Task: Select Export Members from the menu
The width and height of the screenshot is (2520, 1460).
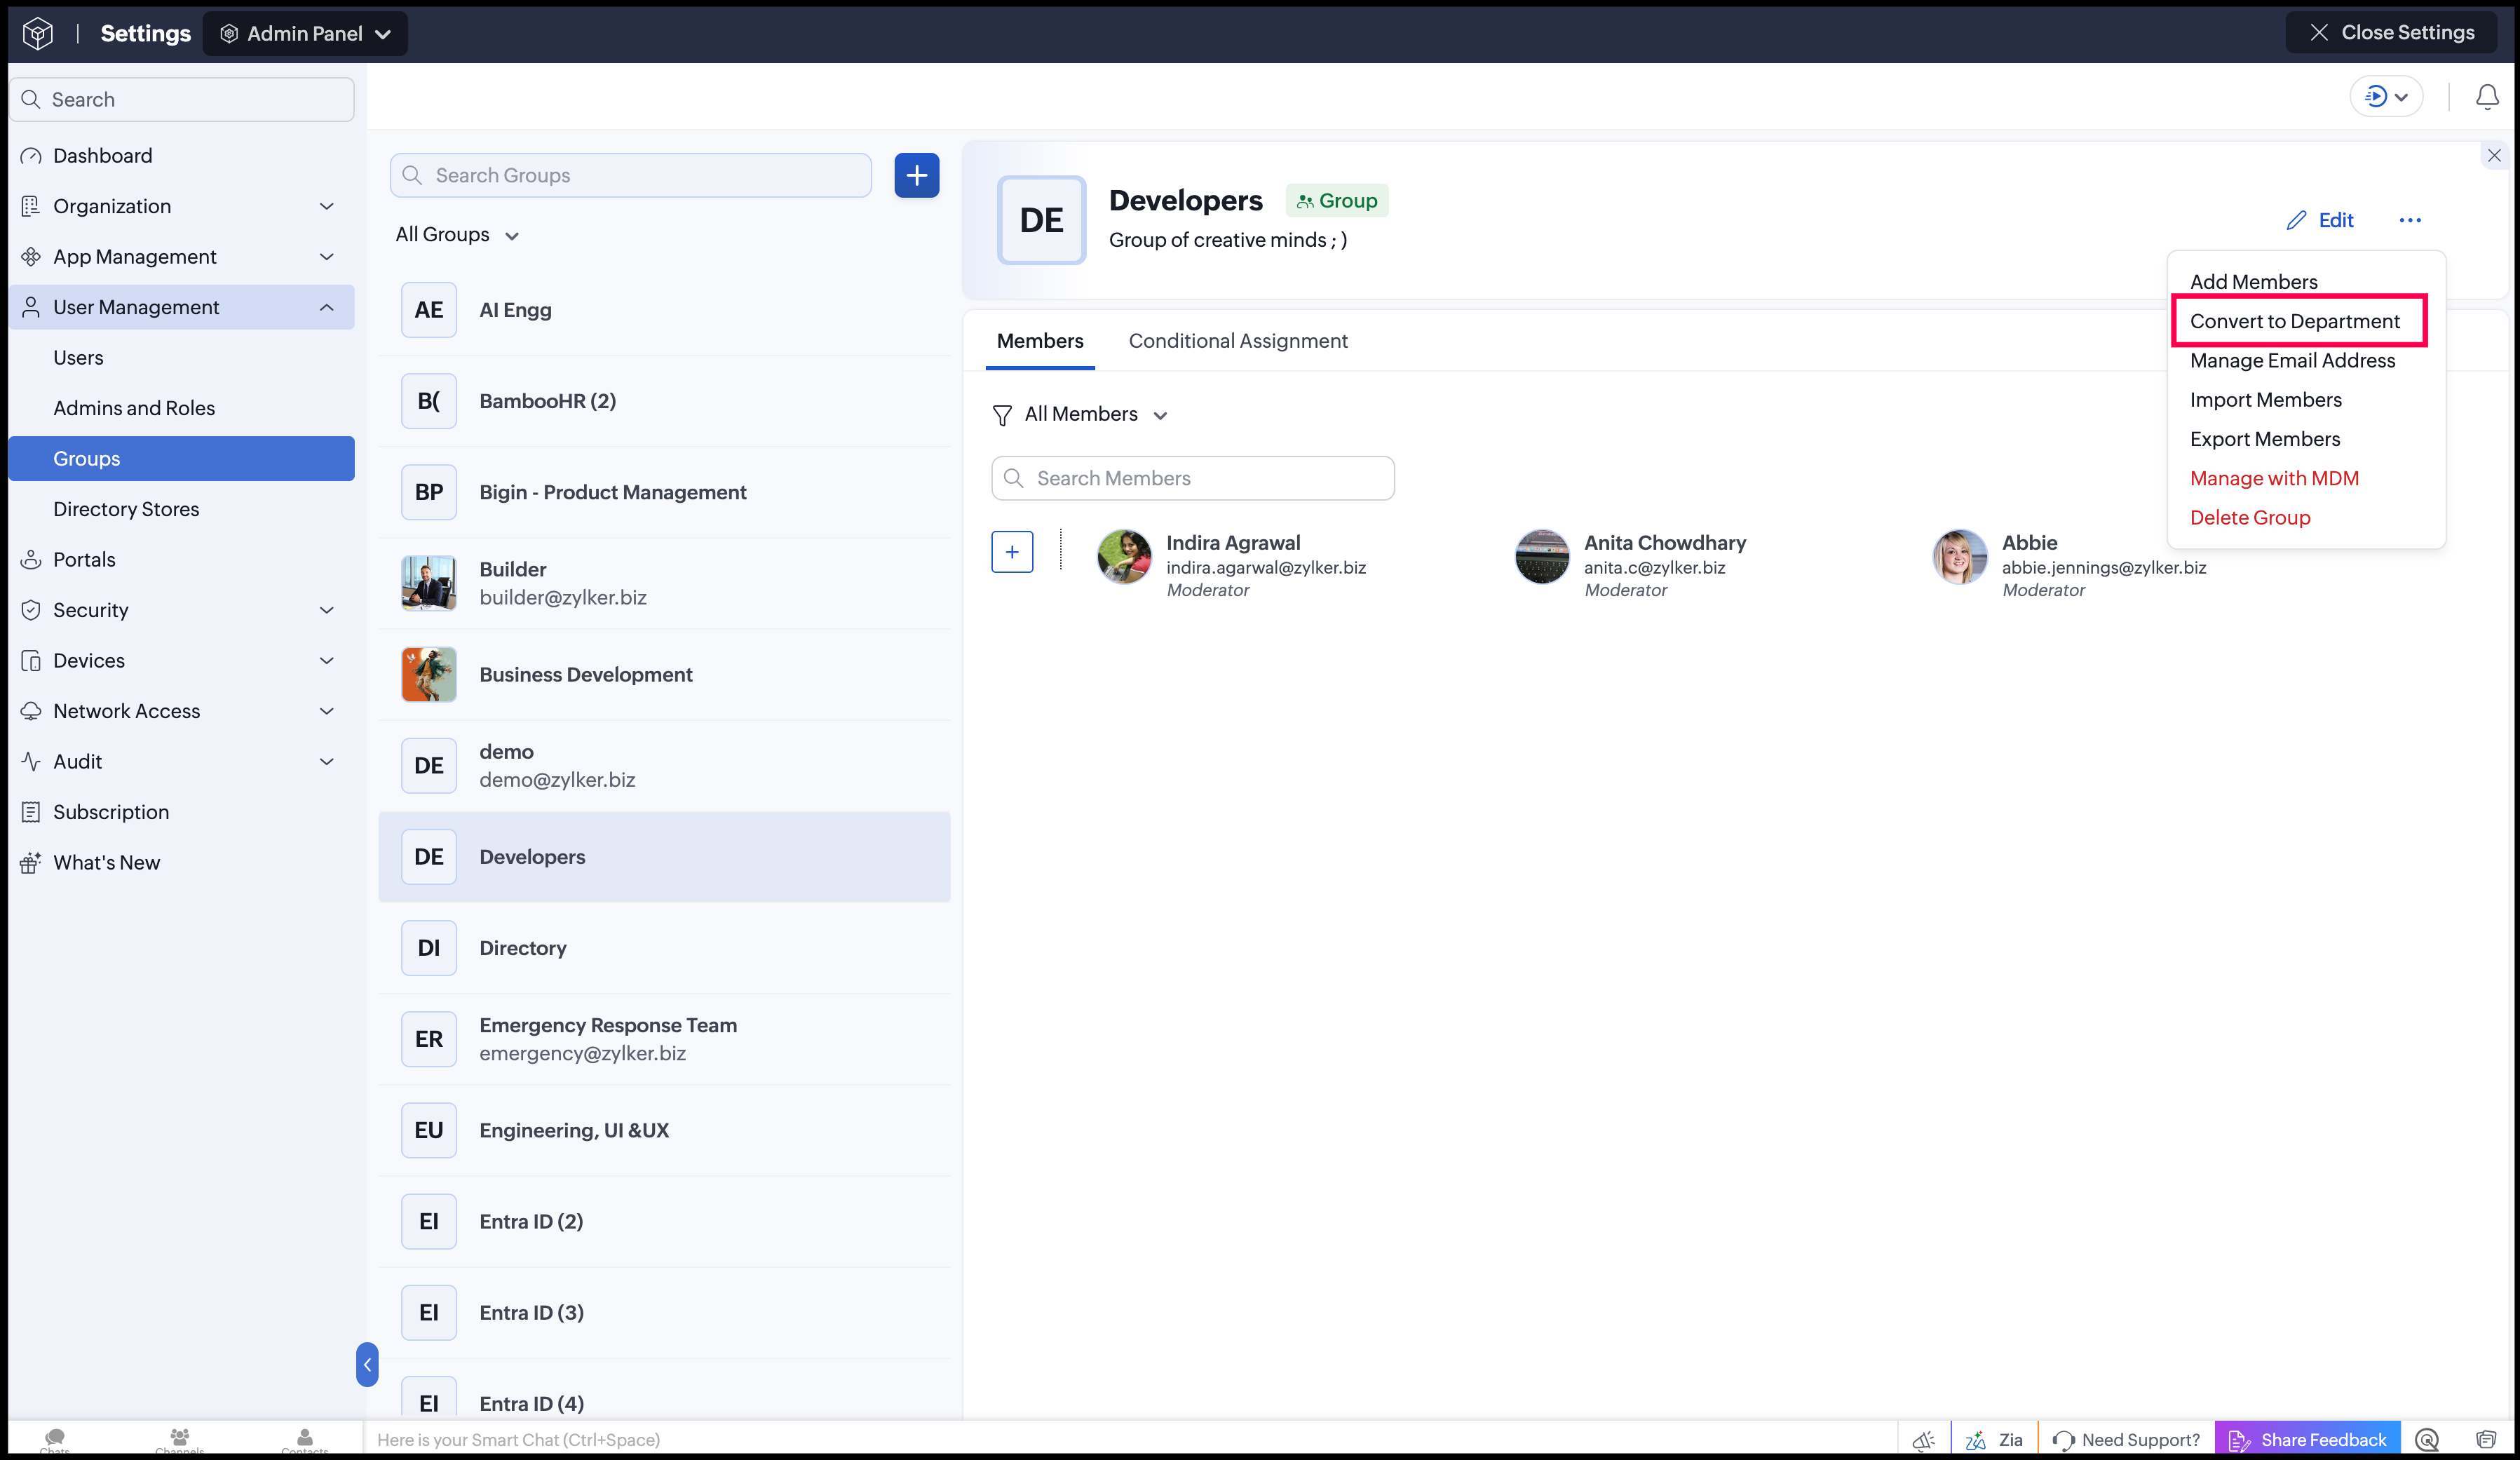Action: click(x=2265, y=439)
